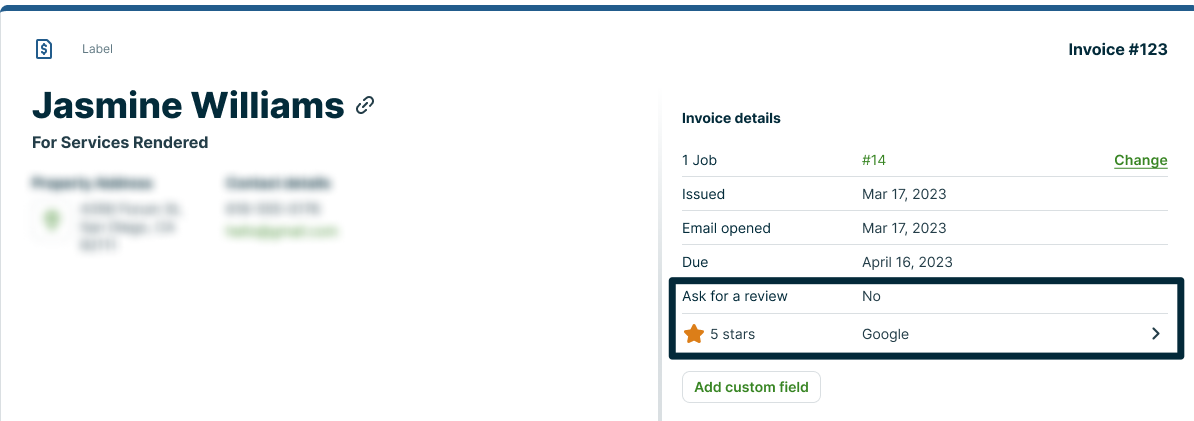The height and width of the screenshot is (421, 1194).
Task: Click the orange 5 stars icon
Action: [694, 334]
